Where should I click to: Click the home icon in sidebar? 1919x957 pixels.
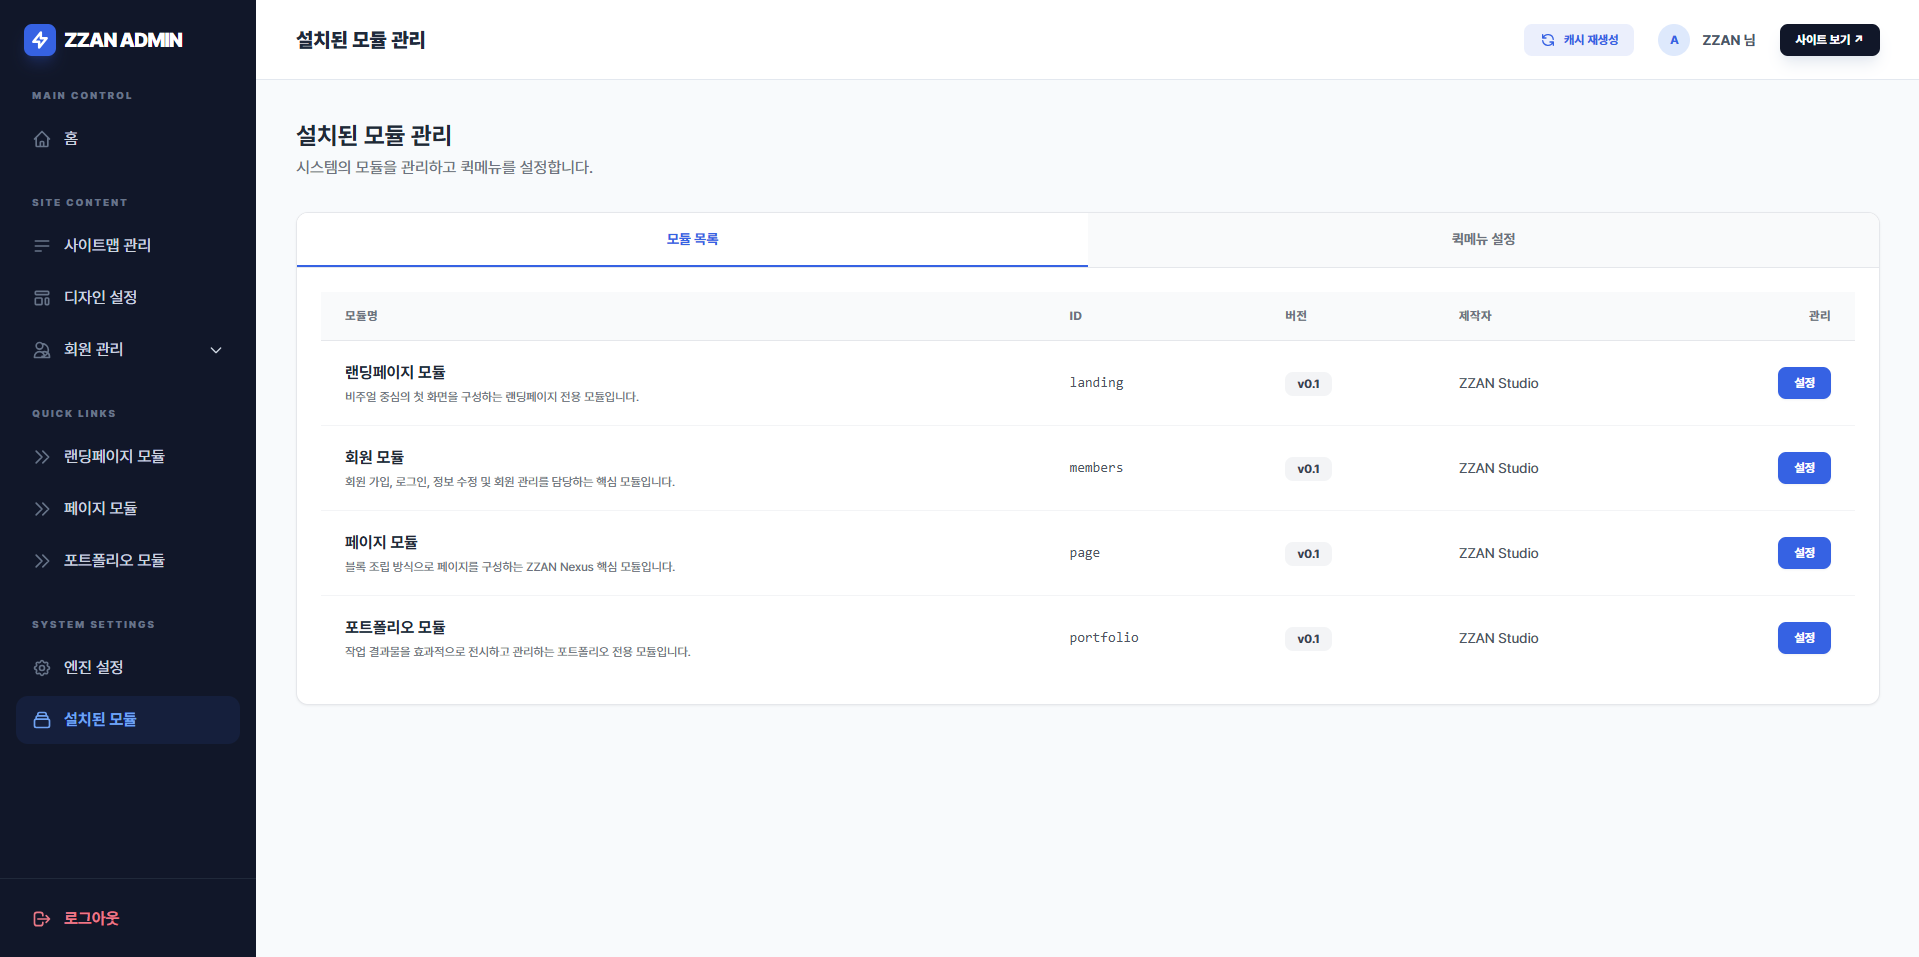[x=42, y=139]
